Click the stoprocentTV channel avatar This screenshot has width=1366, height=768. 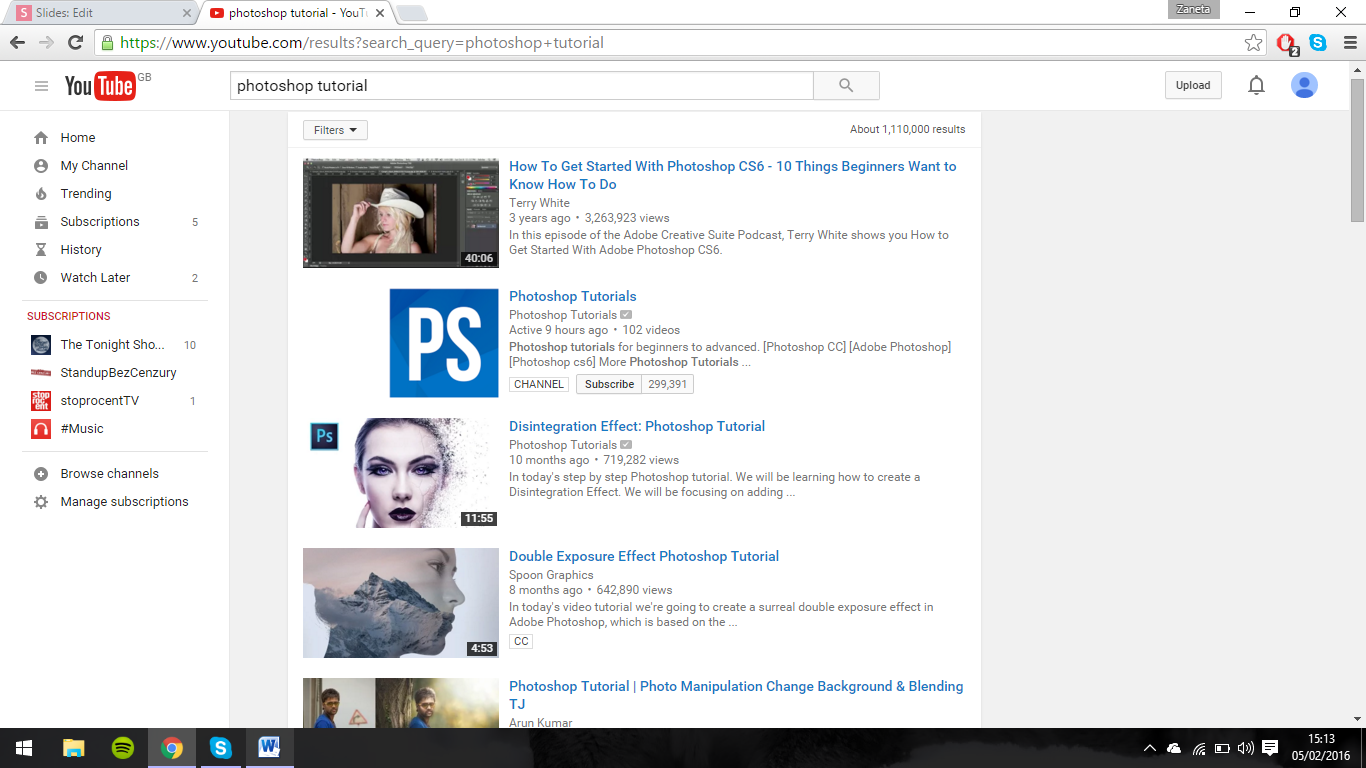(41, 401)
